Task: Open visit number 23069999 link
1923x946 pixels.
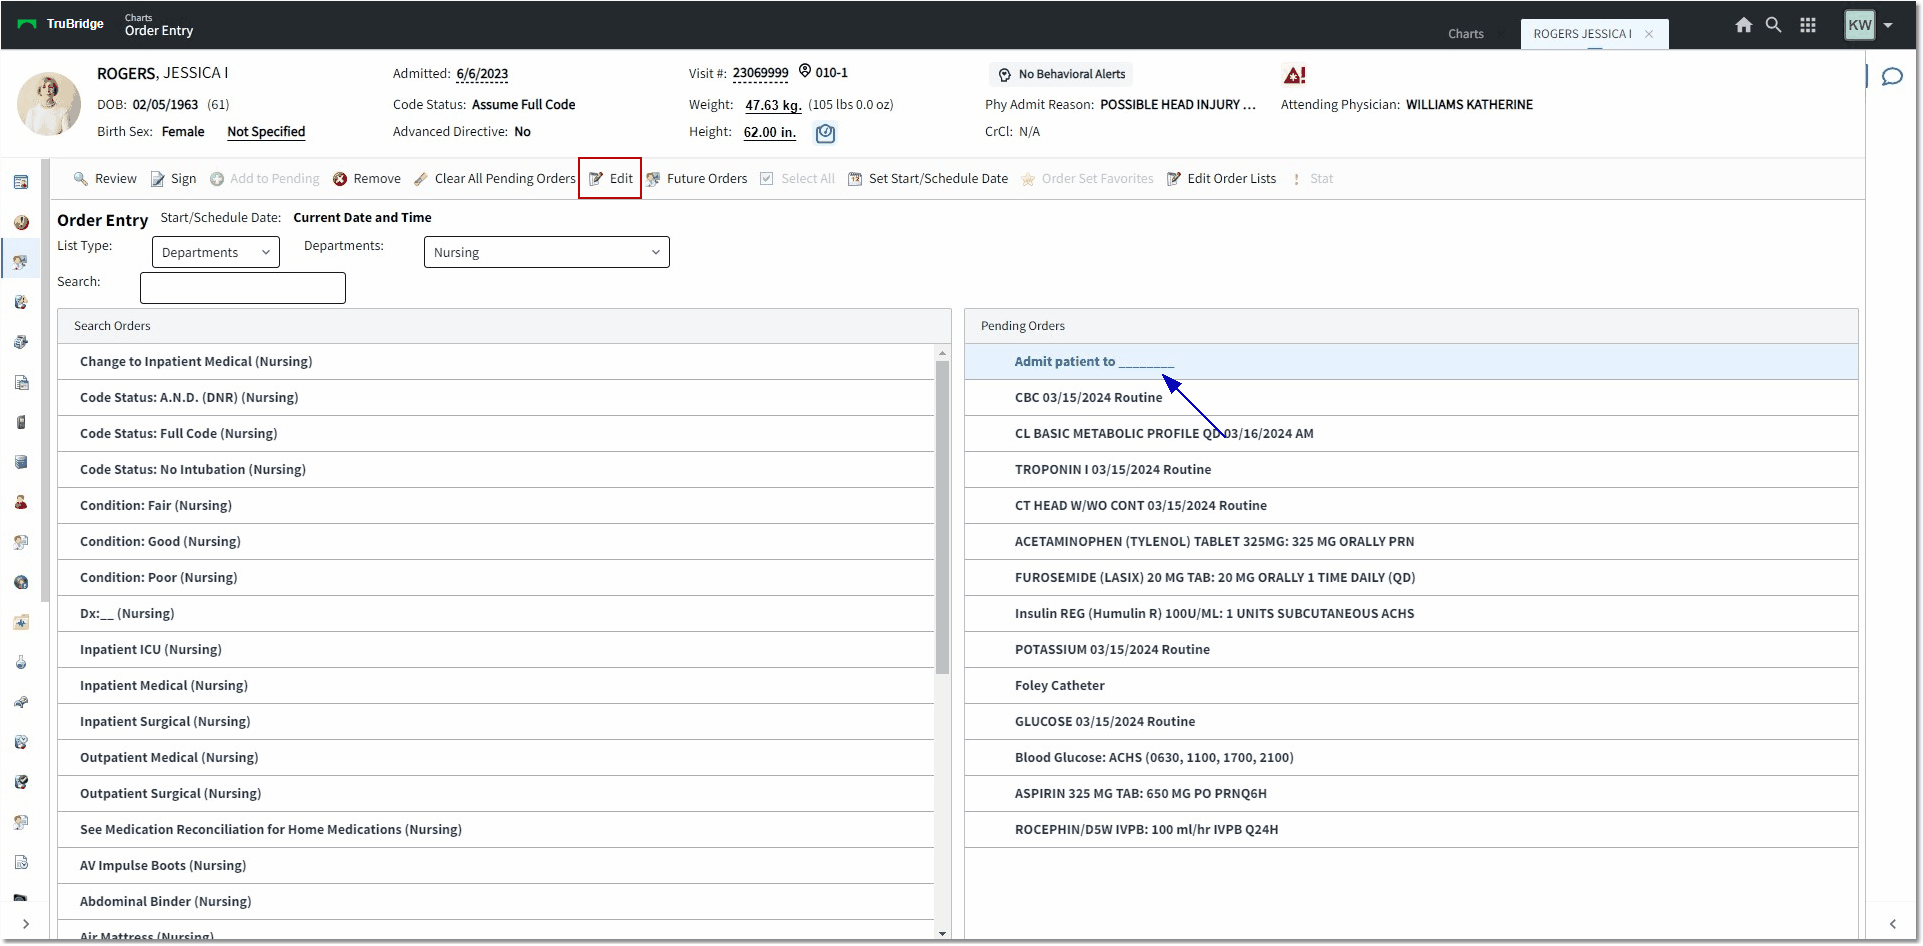Action: pyautogui.click(x=760, y=73)
